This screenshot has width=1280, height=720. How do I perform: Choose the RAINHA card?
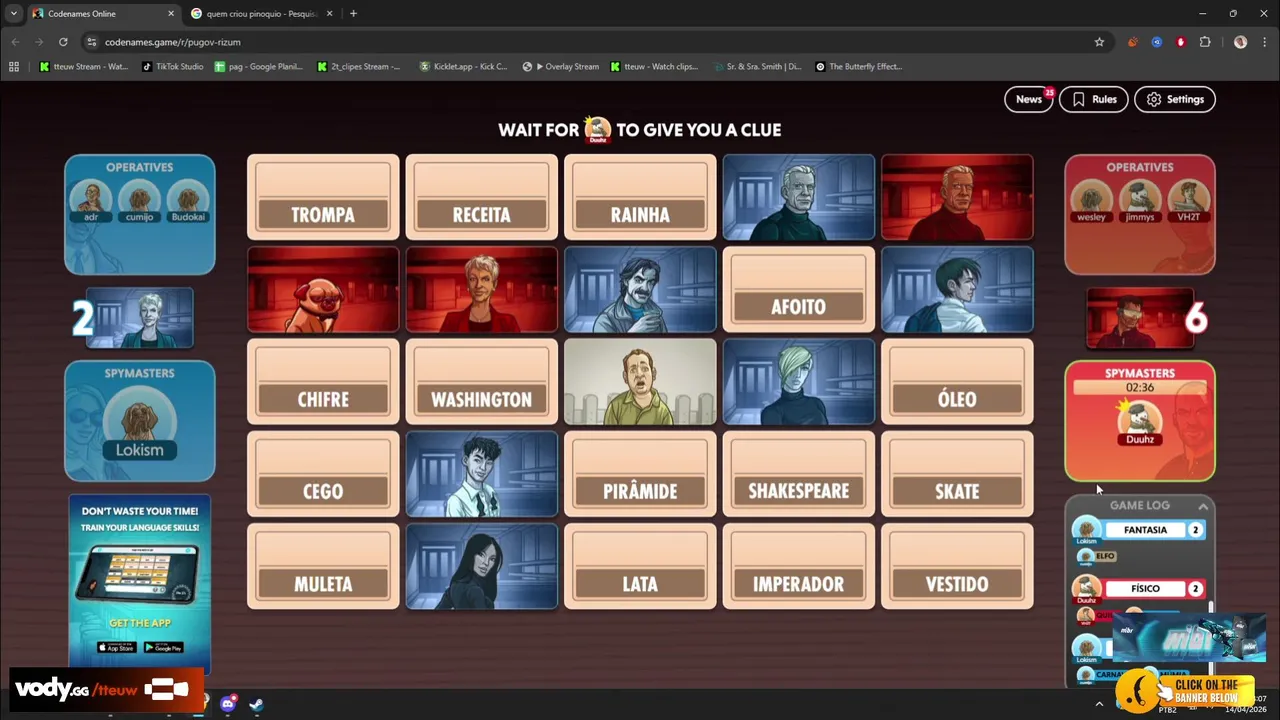pos(640,197)
